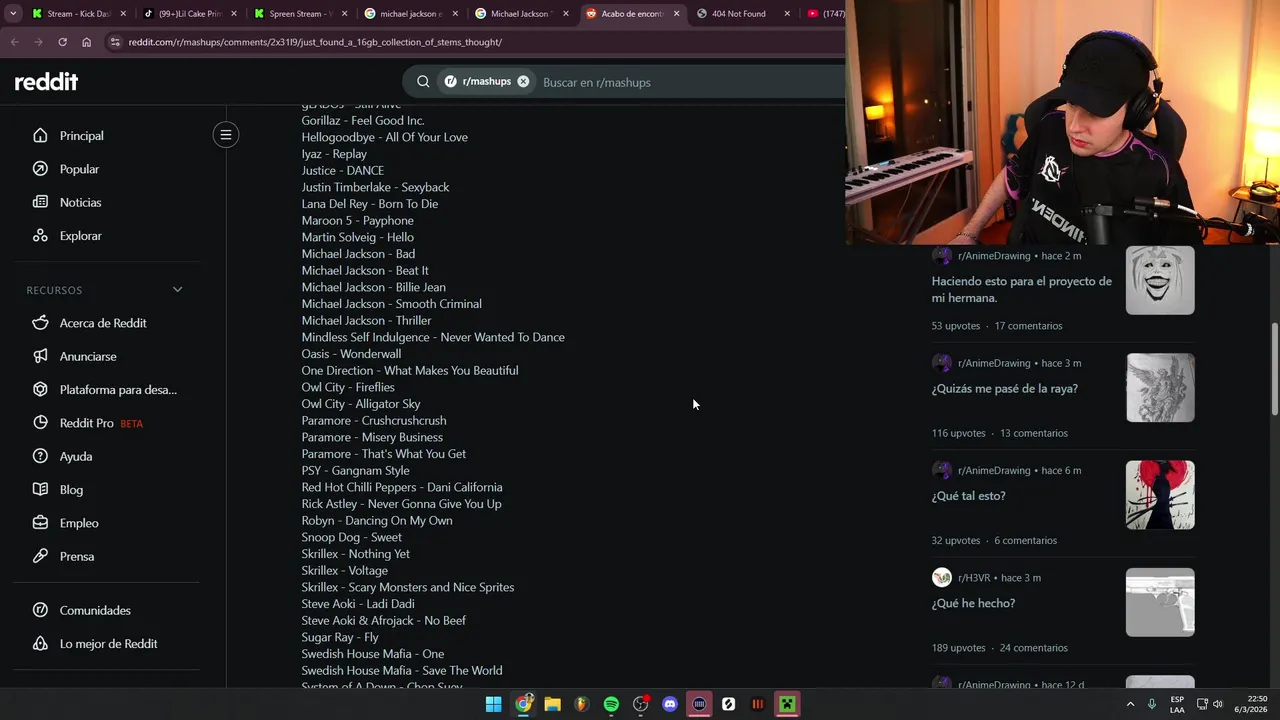The height and width of the screenshot is (720, 1280).
Task: Show hidden system tray icons
Action: 1130,704
